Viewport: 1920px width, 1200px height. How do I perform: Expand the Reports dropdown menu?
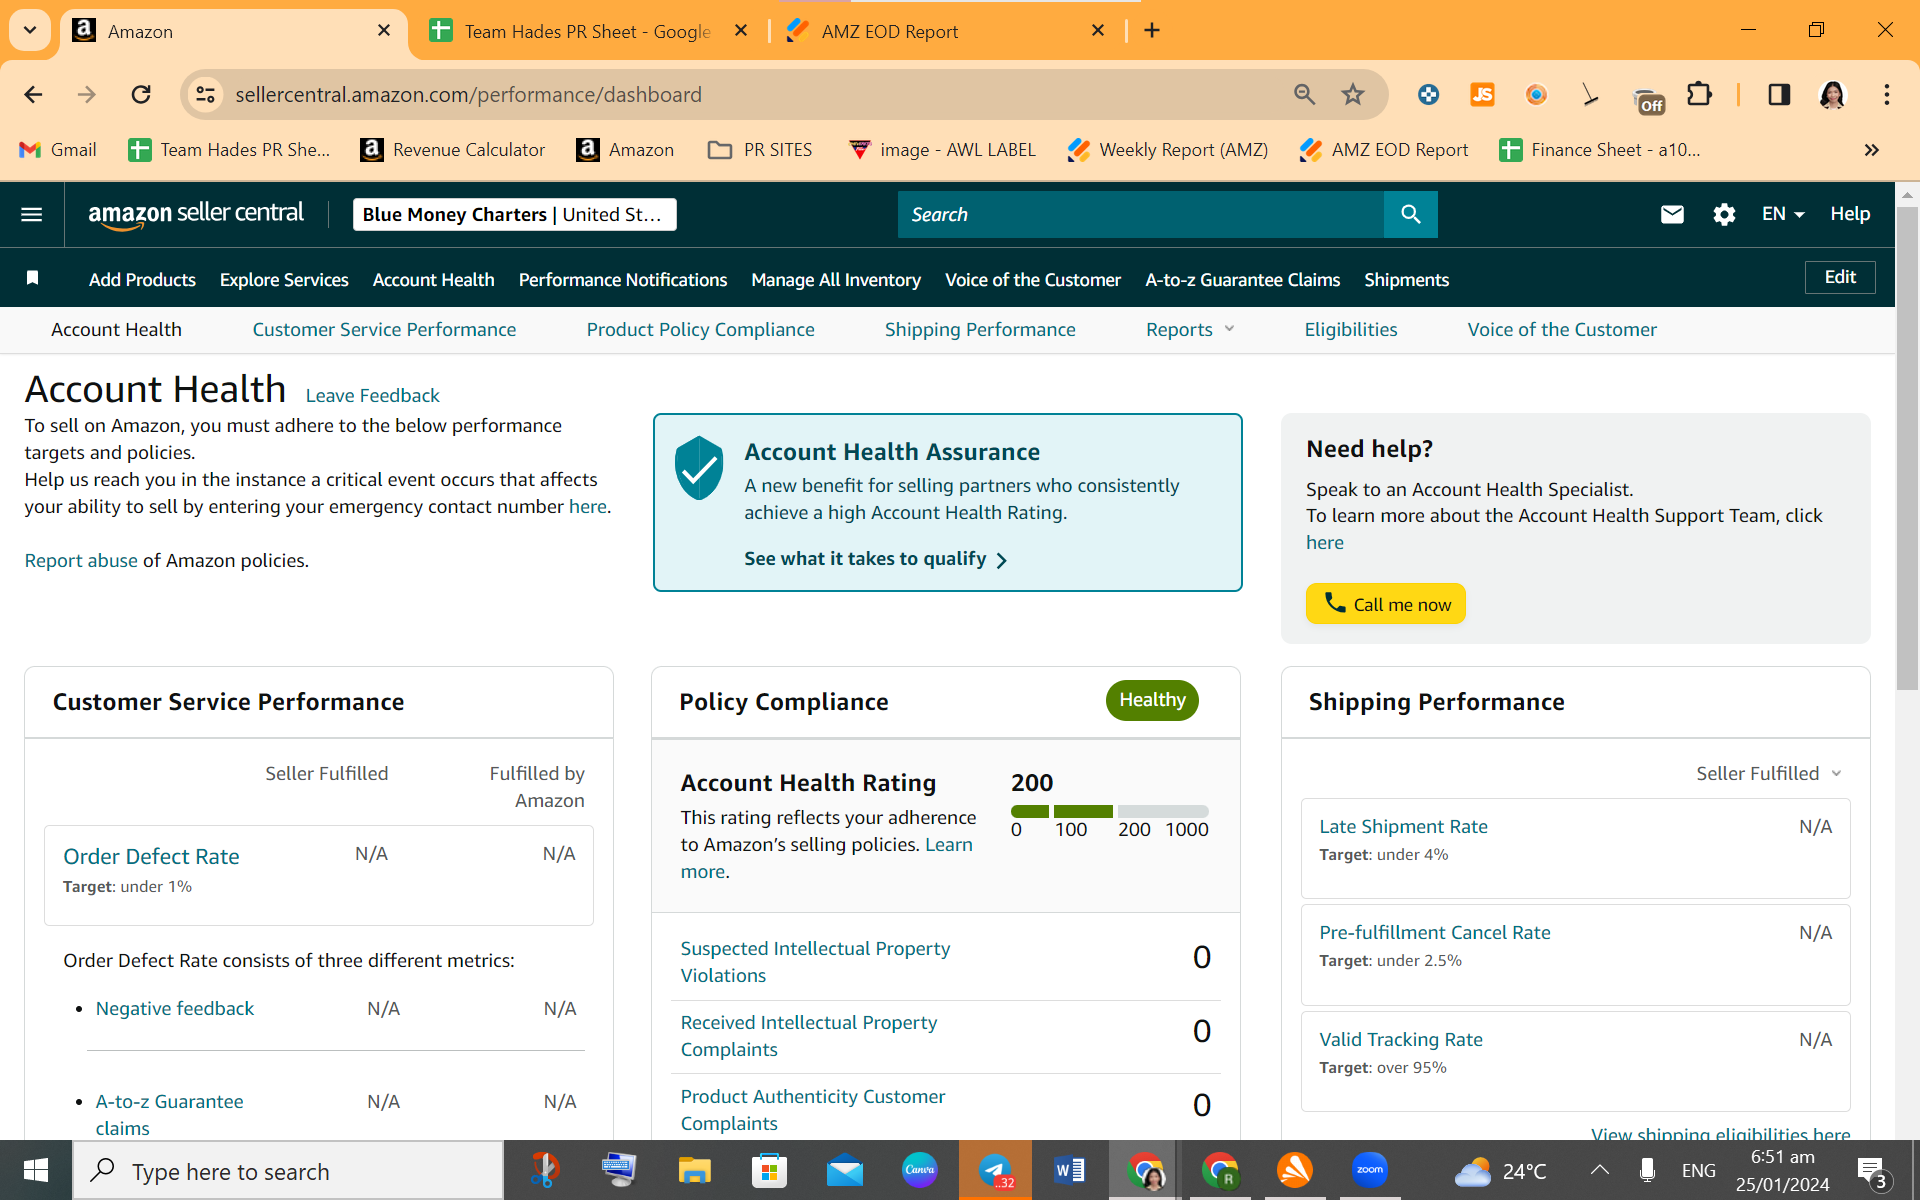pos(1190,330)
